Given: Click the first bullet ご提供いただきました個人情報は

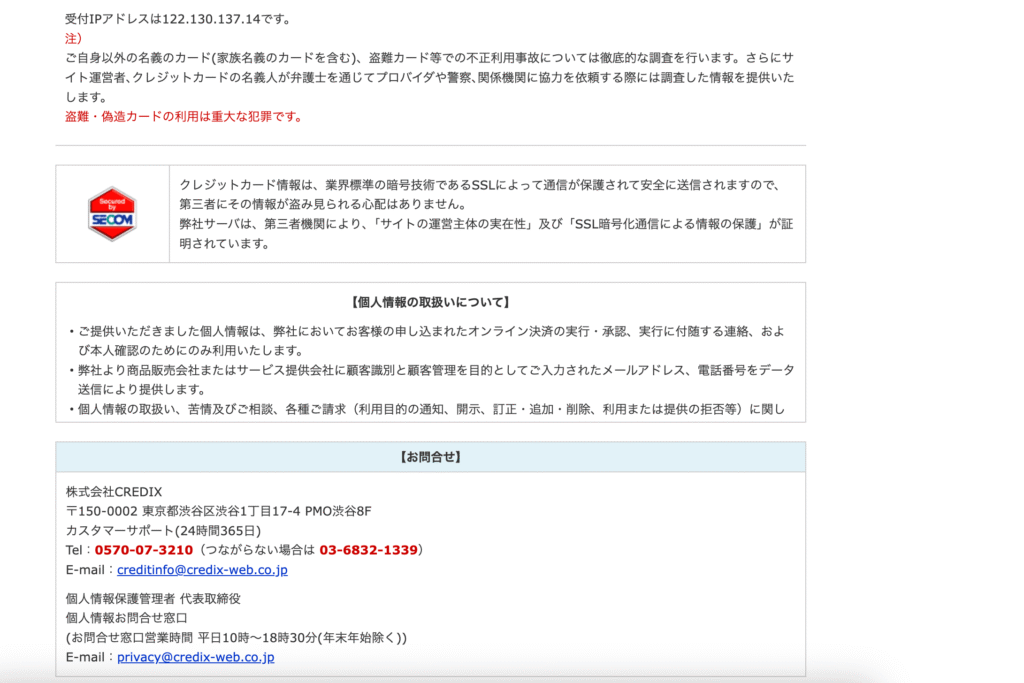Looking at the screenshot, I should coord(431,341).
